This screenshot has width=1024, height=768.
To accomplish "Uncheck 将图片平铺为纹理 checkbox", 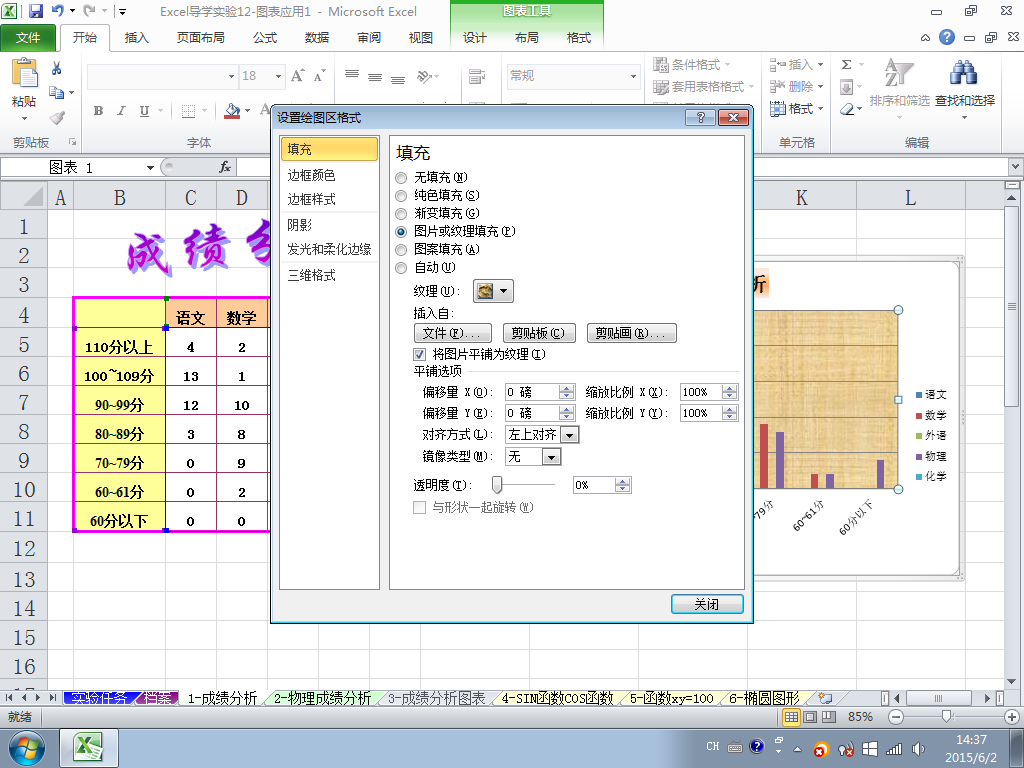I will [419, 355].
